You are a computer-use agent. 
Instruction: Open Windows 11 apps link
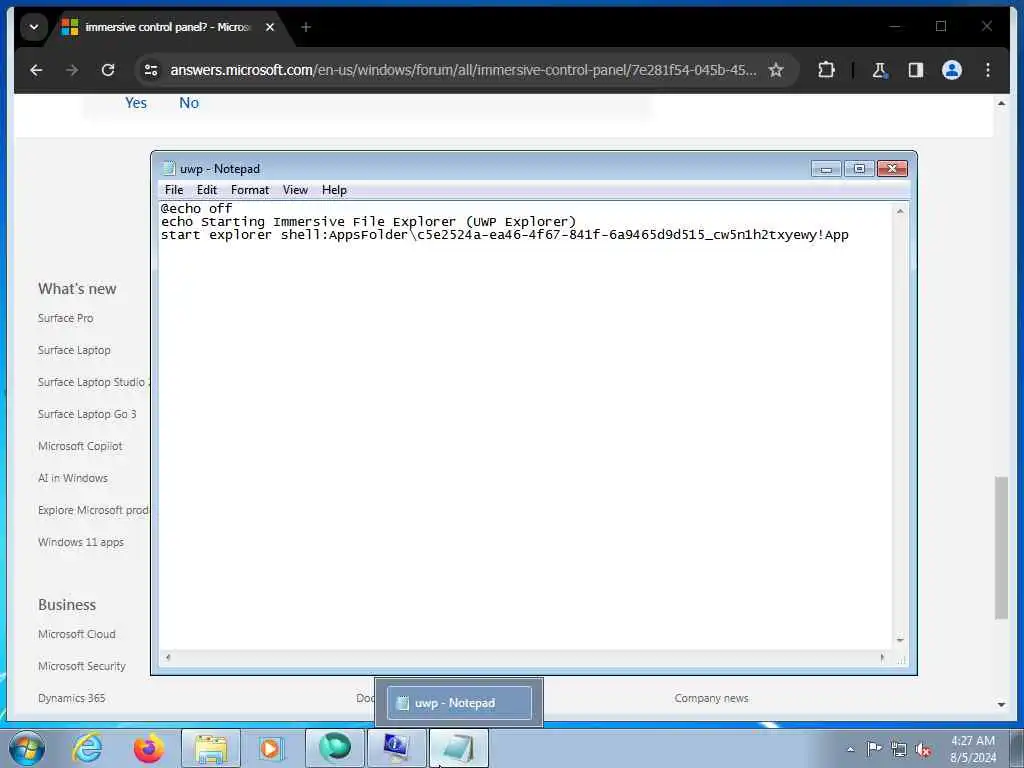(x=80, y=542)
